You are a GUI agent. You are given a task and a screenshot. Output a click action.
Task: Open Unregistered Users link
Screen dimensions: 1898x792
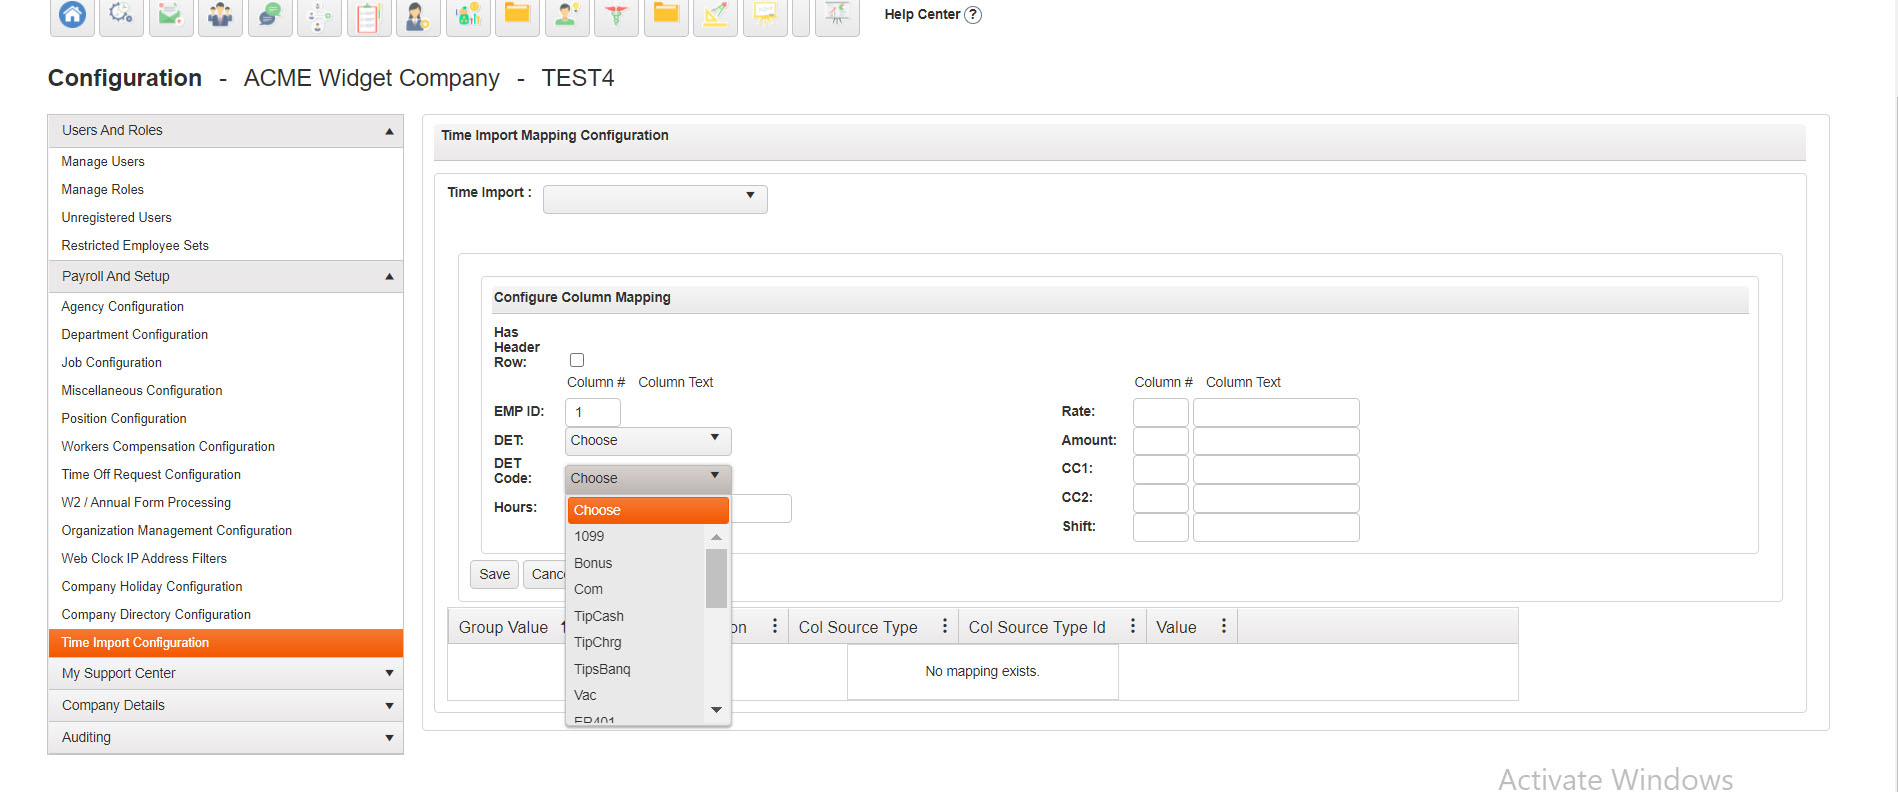116,218
